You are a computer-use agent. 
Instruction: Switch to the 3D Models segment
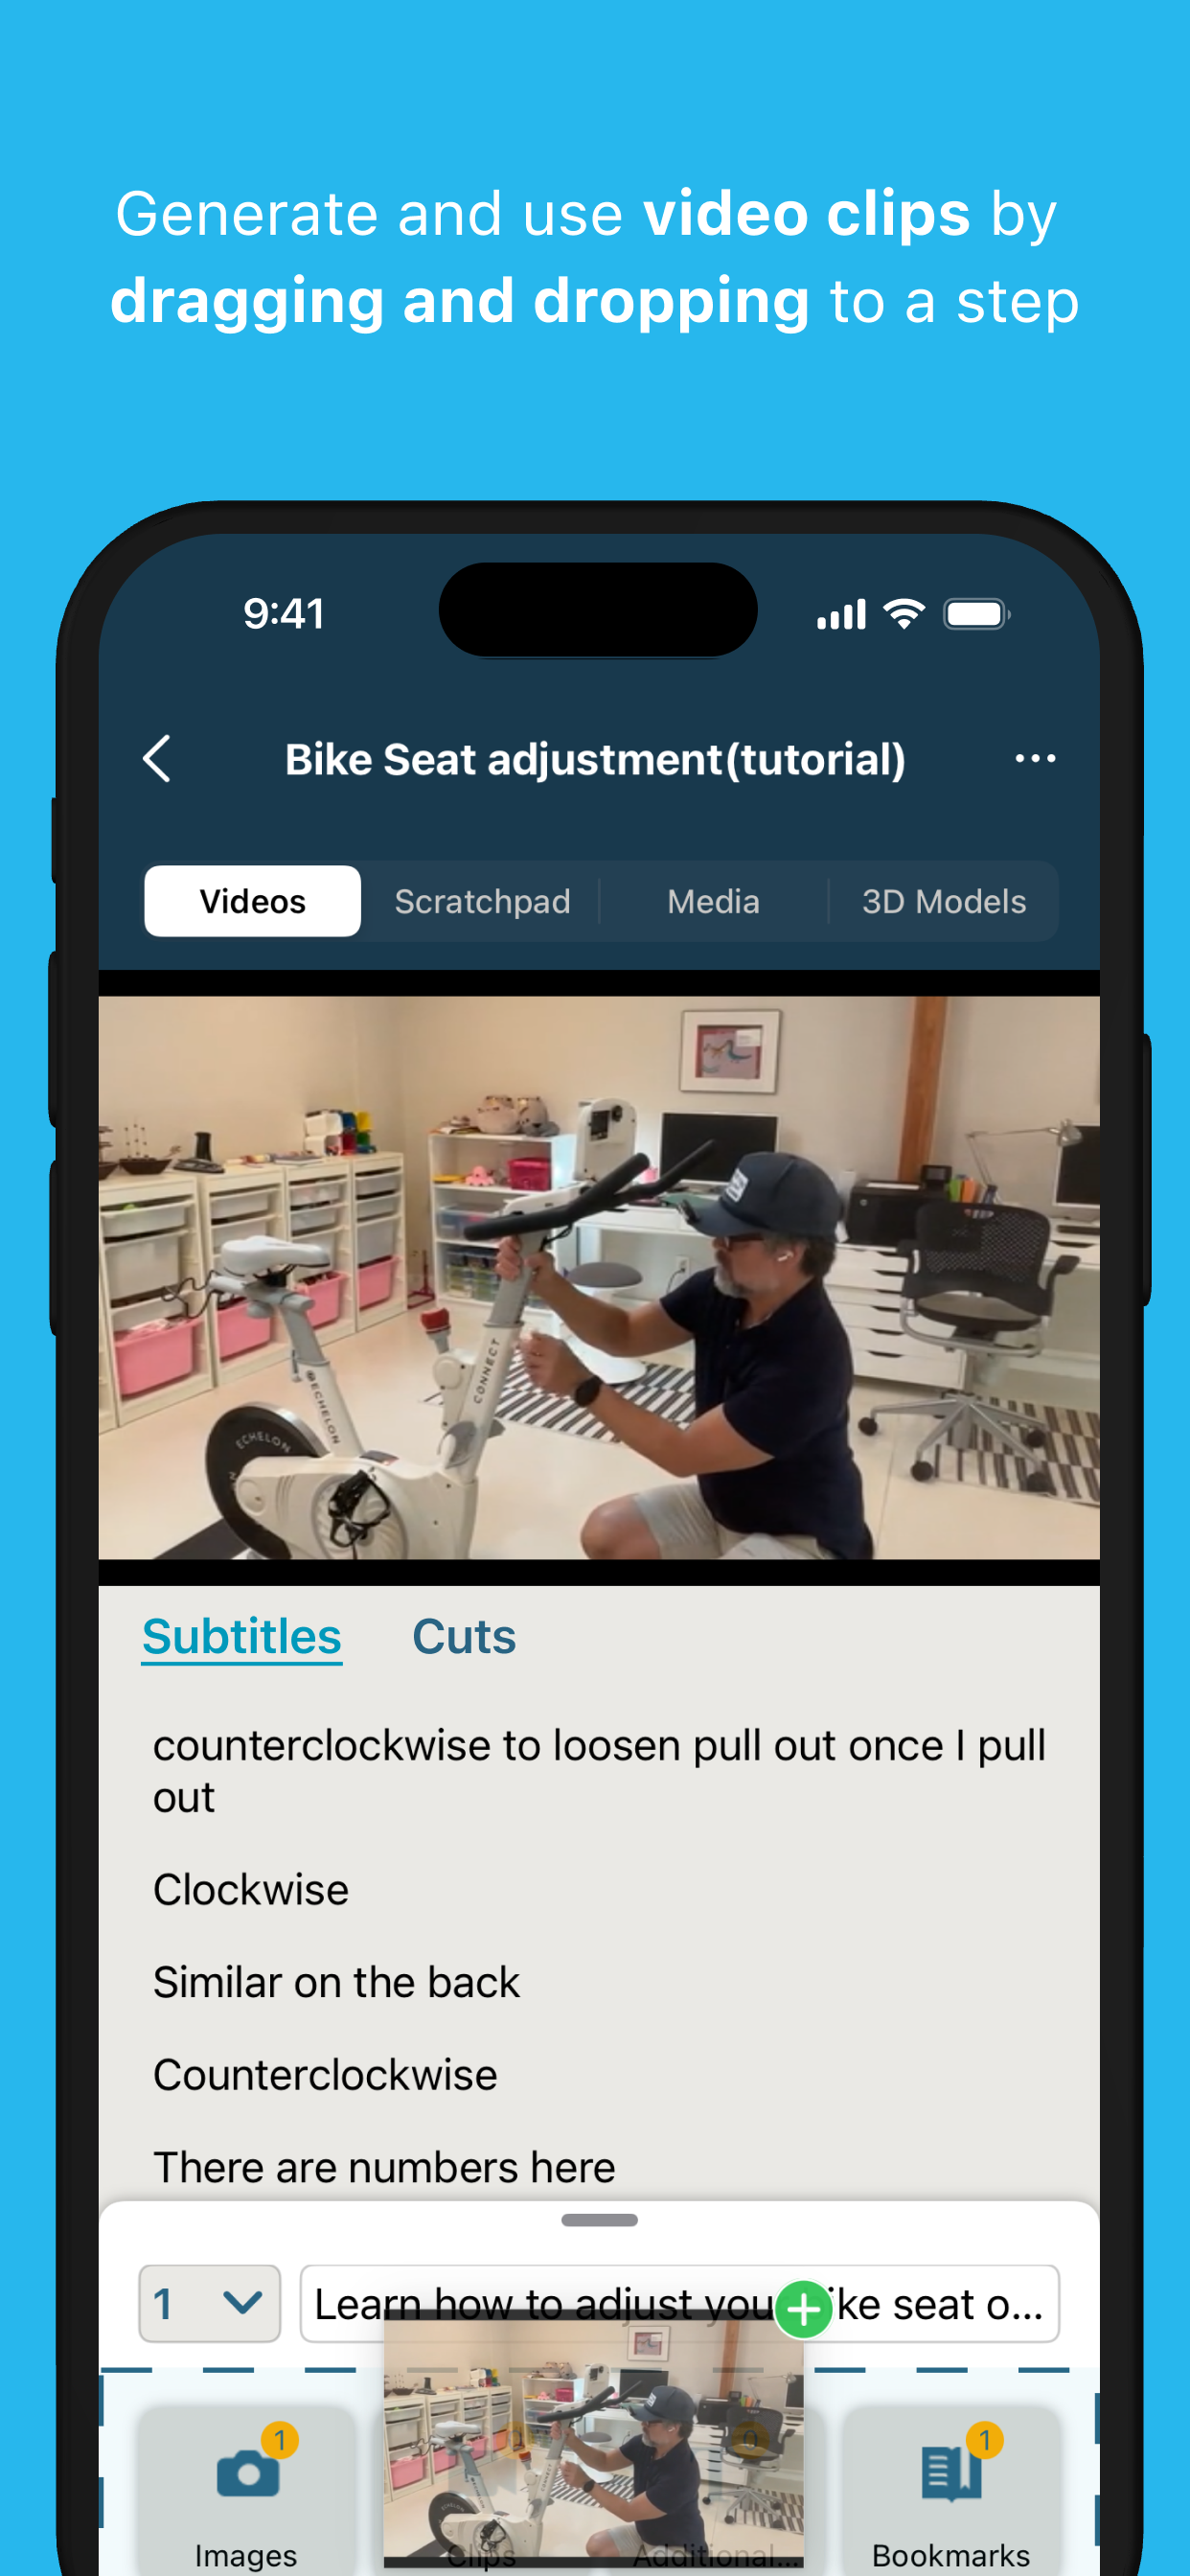pos(943,901)
